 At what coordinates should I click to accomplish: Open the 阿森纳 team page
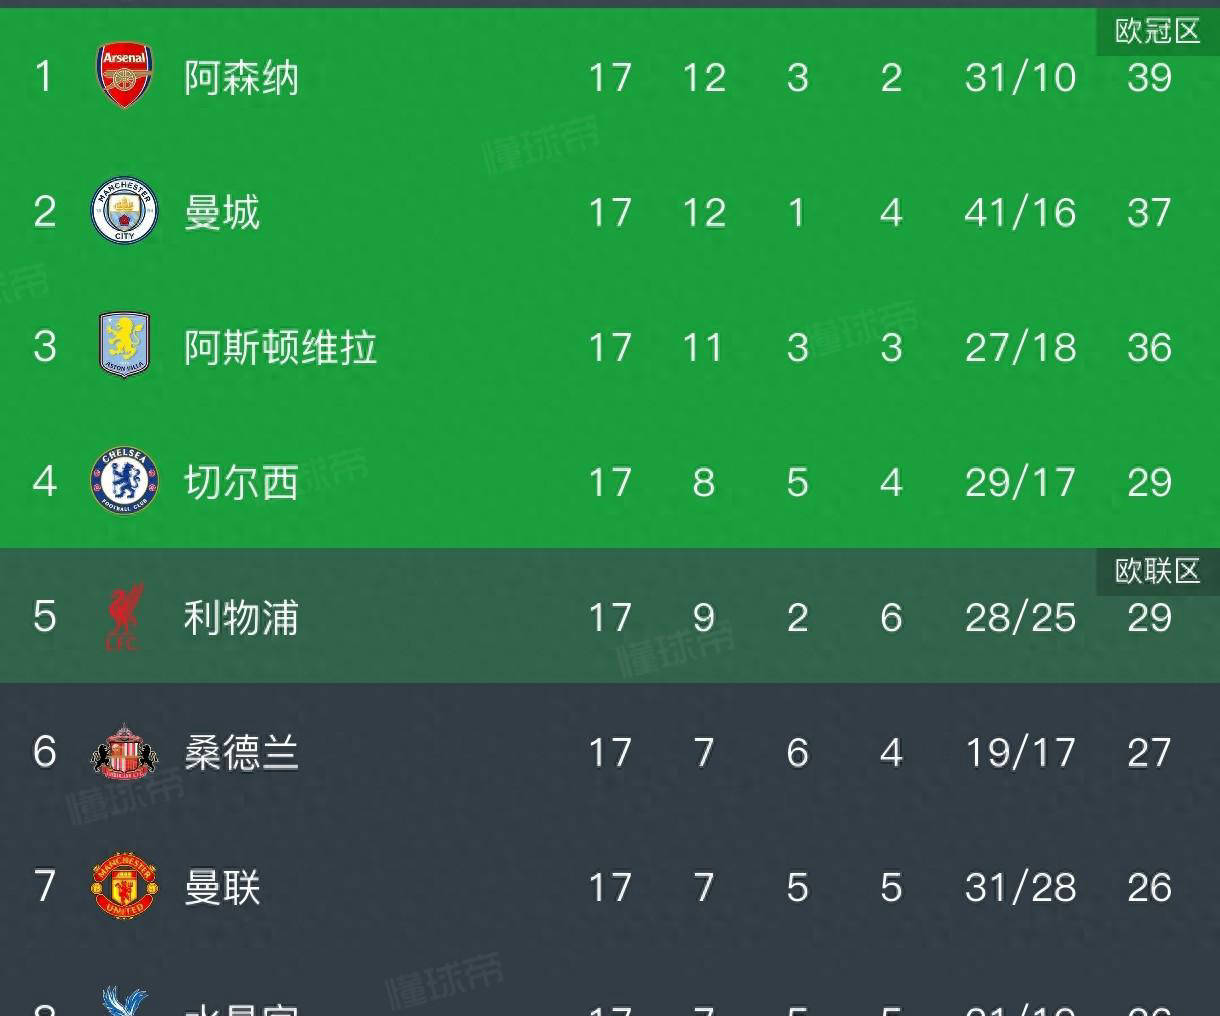pos(241,76)
